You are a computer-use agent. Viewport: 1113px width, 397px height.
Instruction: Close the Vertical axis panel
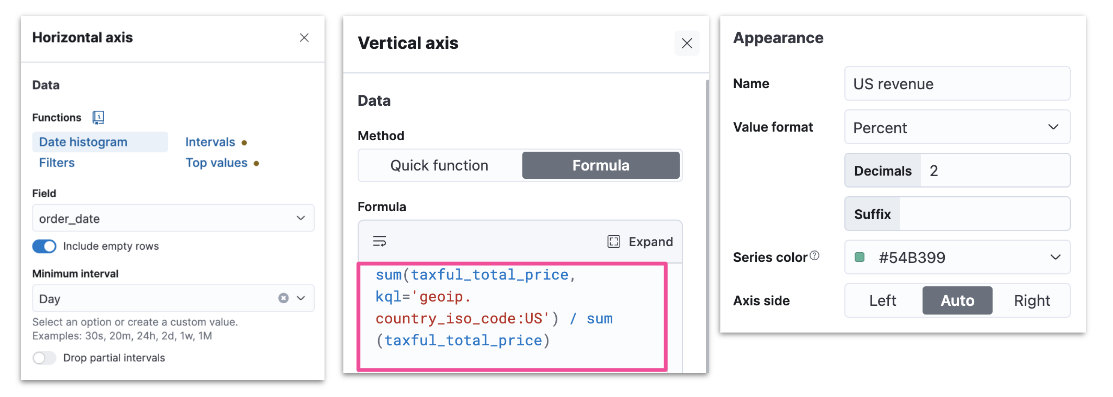point(686,43)
